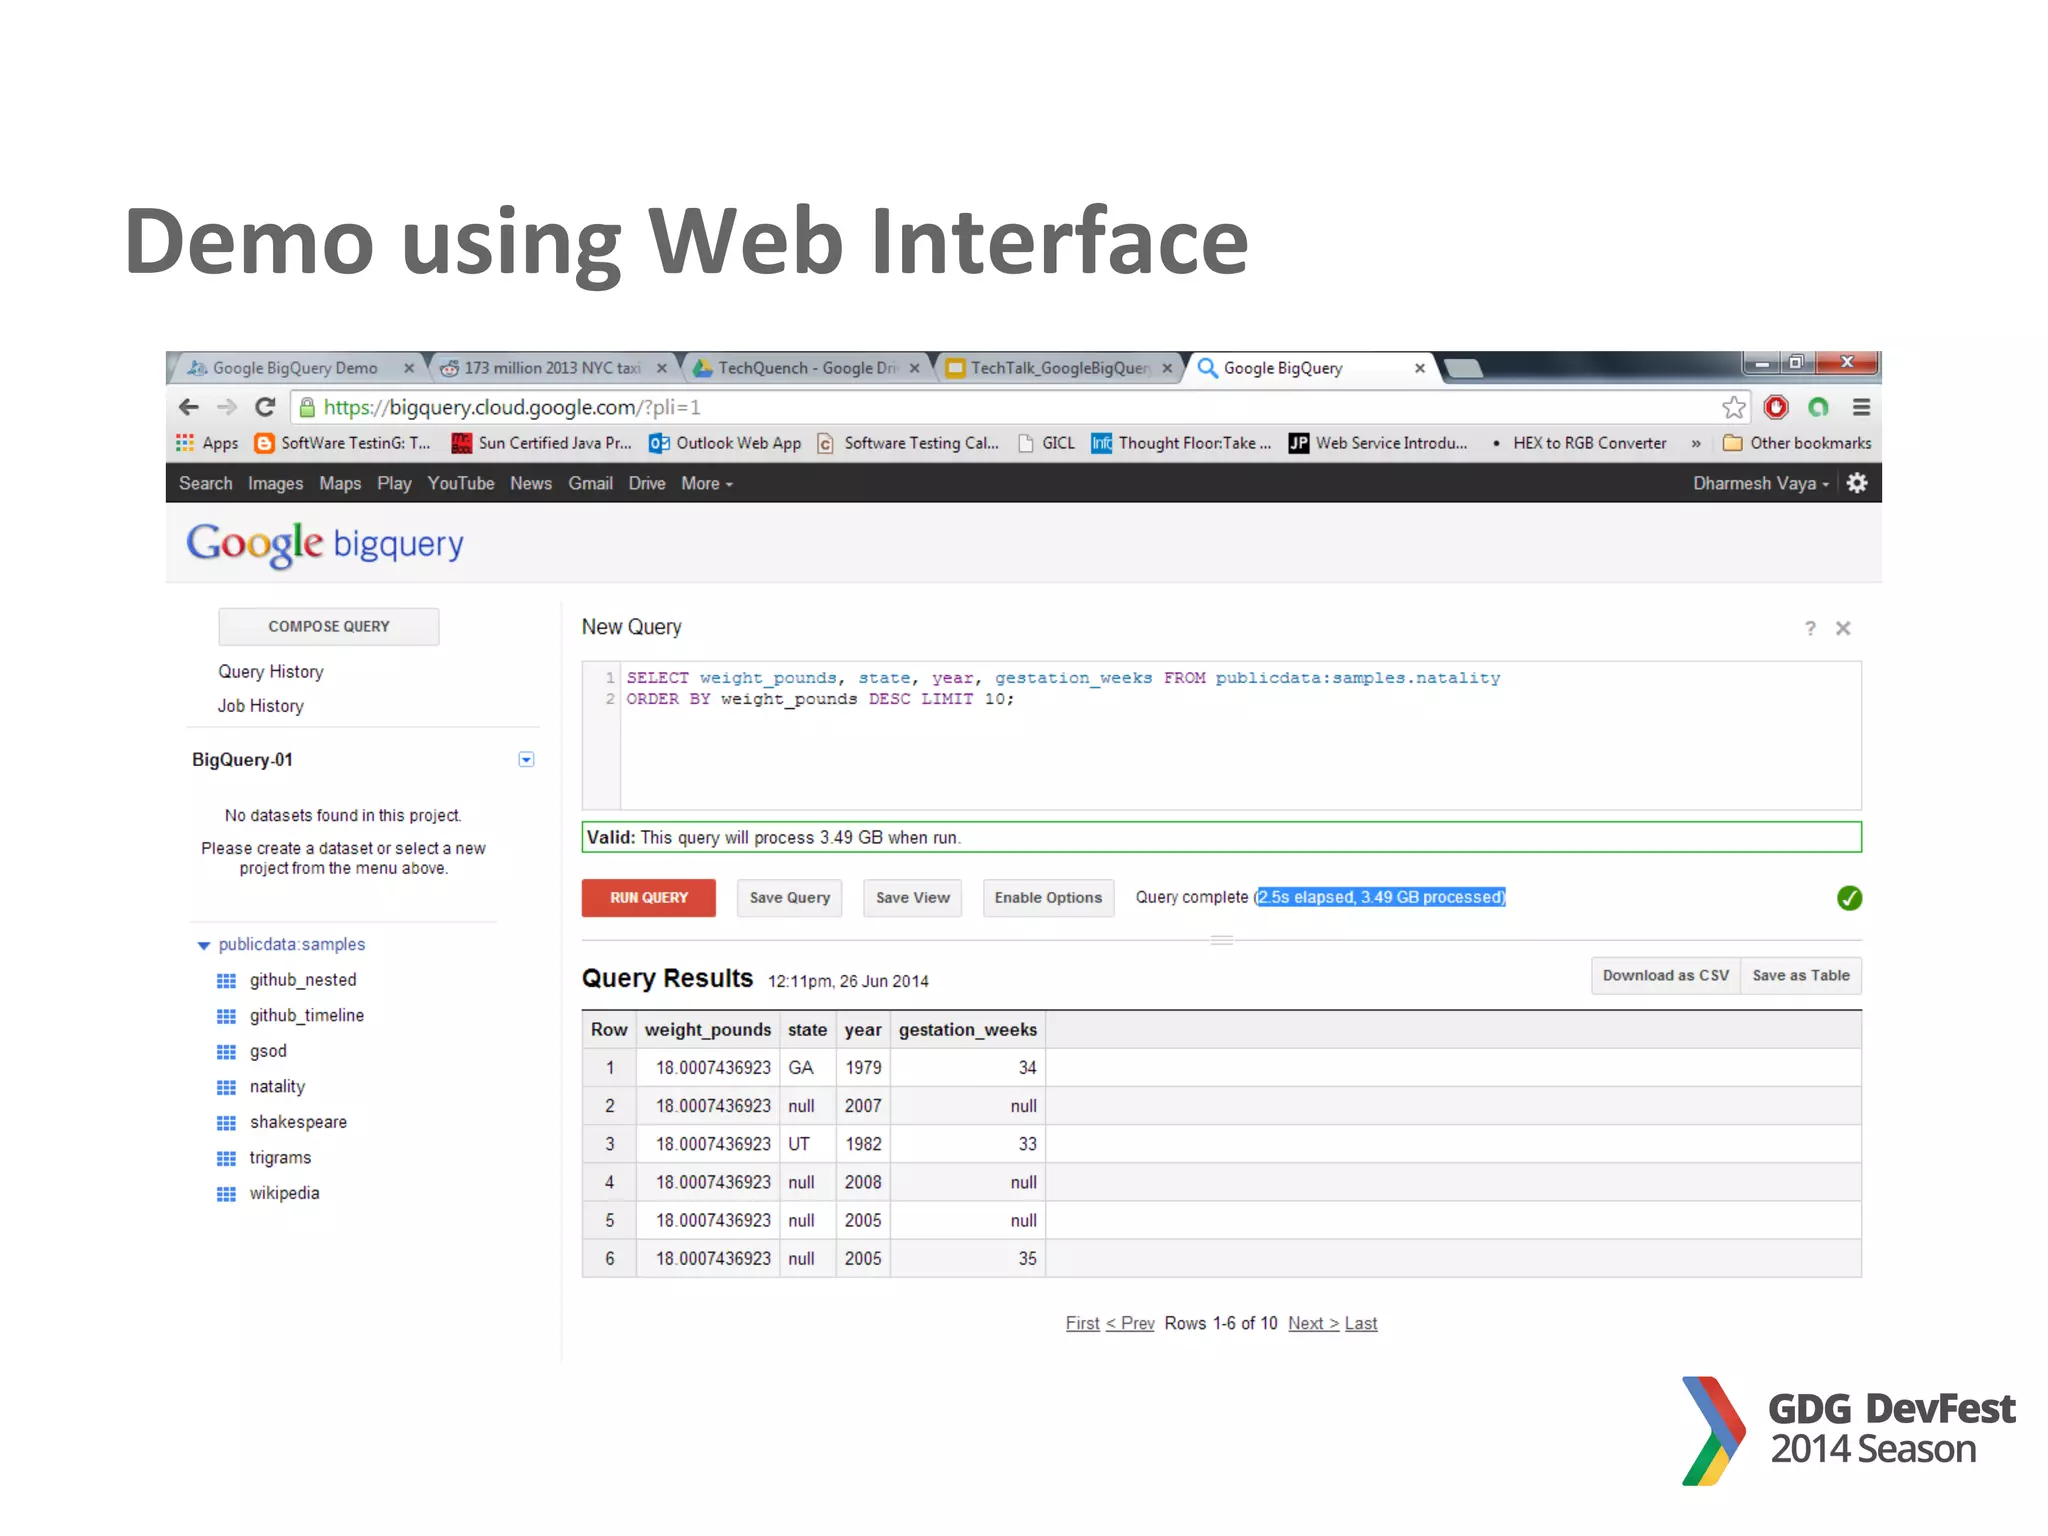This screenshot has width=2048, height=1536.
Task: Click Save View button
Action: 913,898
